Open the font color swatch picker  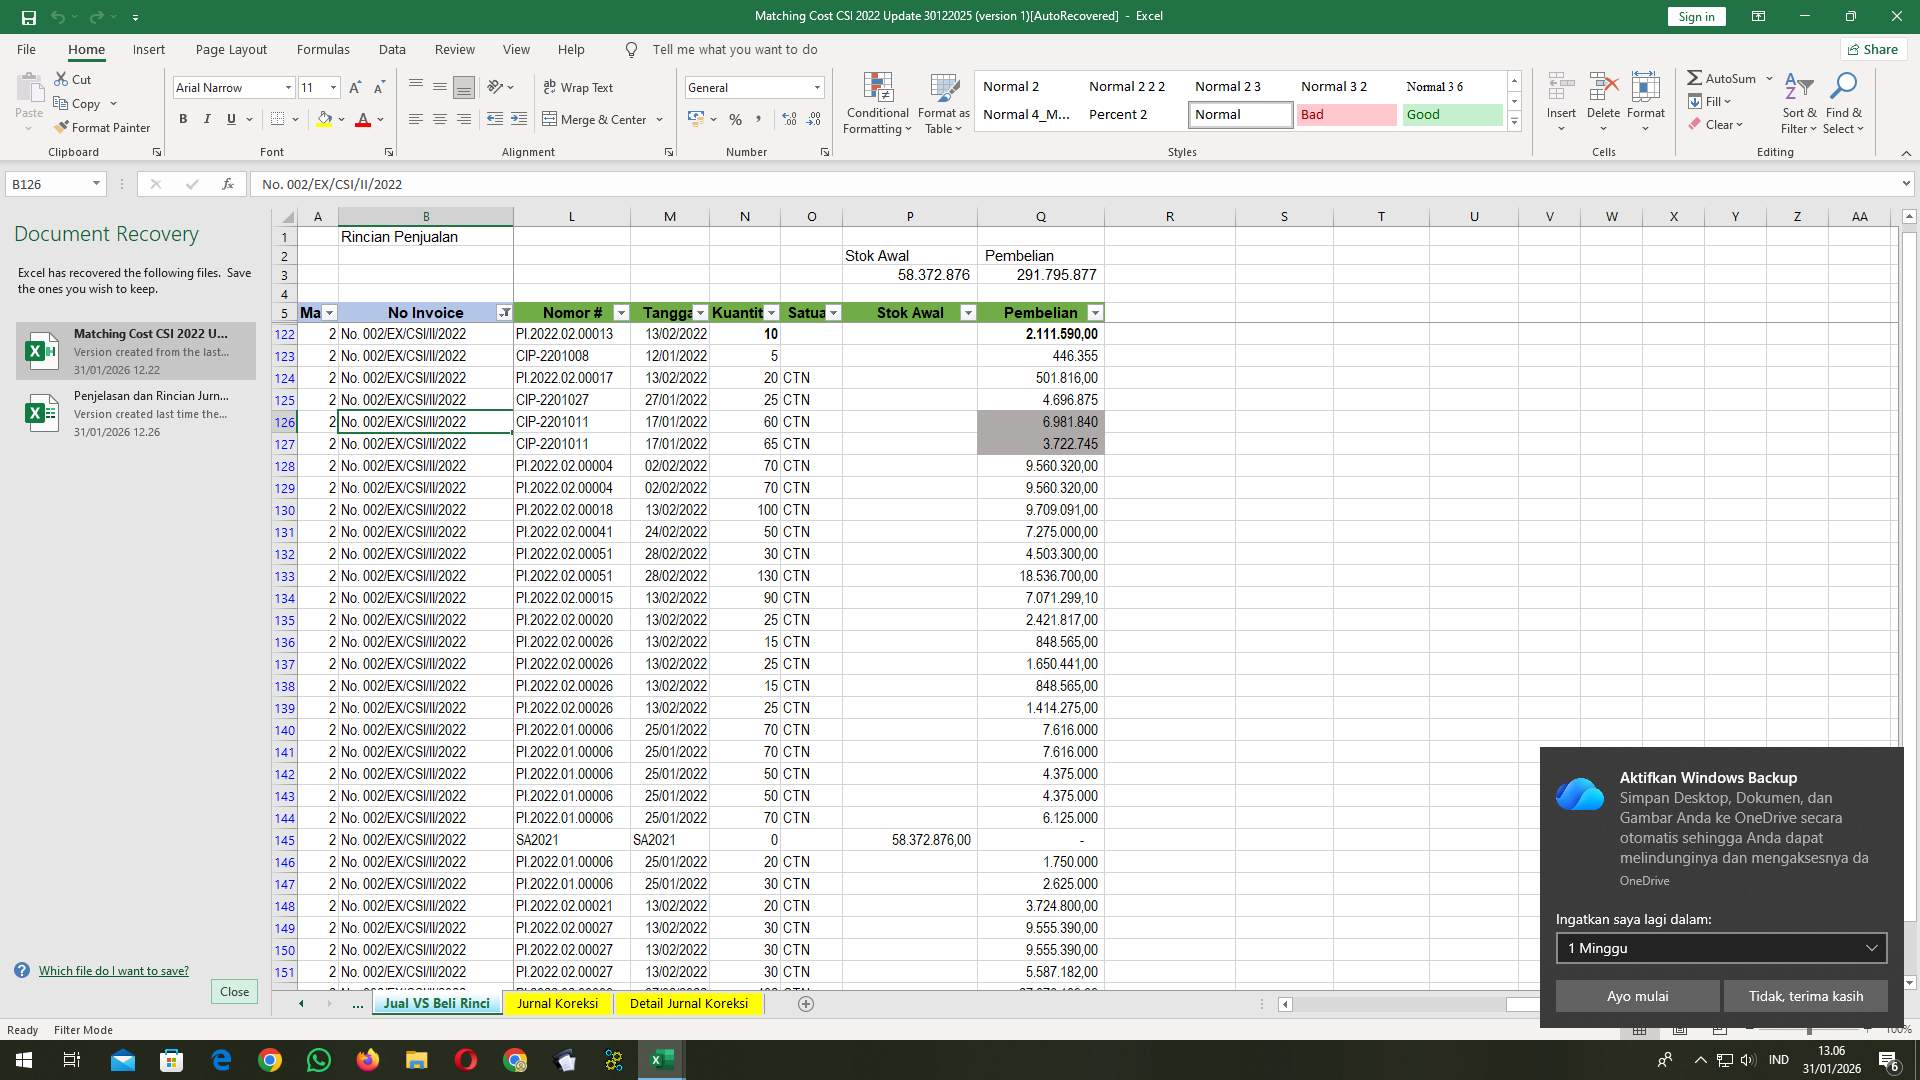point(379,119)
